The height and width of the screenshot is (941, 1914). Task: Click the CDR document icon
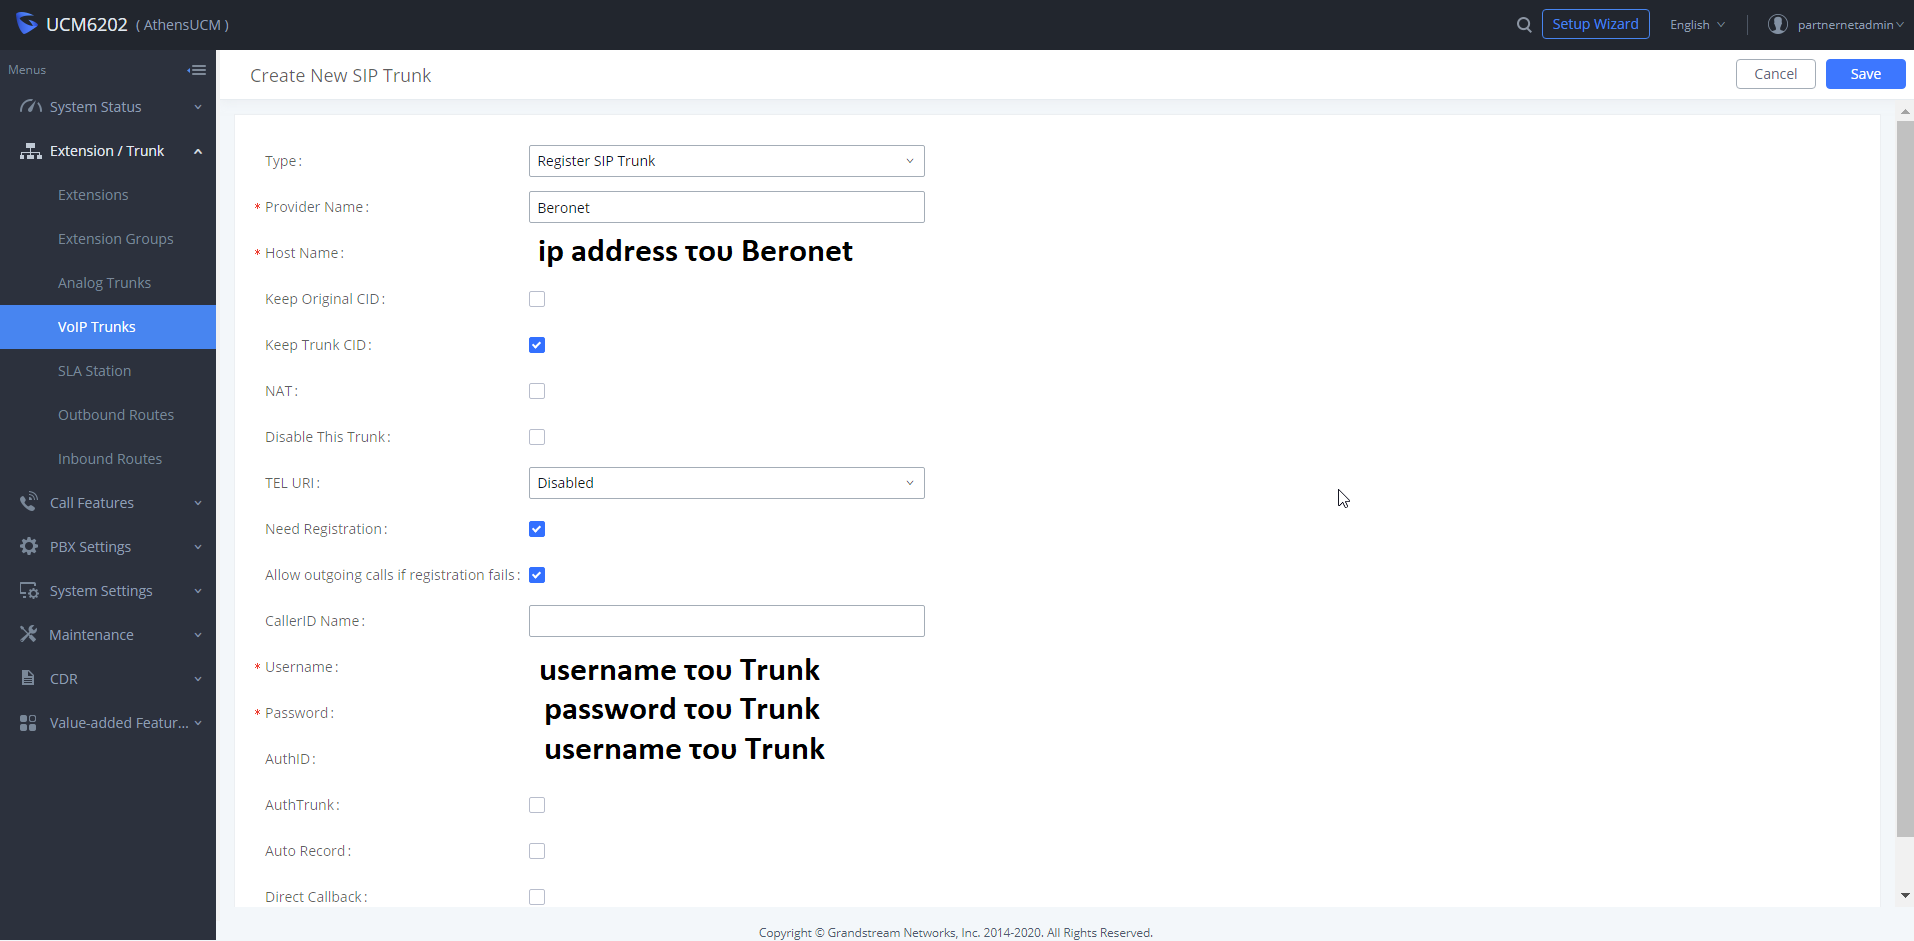point(29,678)
